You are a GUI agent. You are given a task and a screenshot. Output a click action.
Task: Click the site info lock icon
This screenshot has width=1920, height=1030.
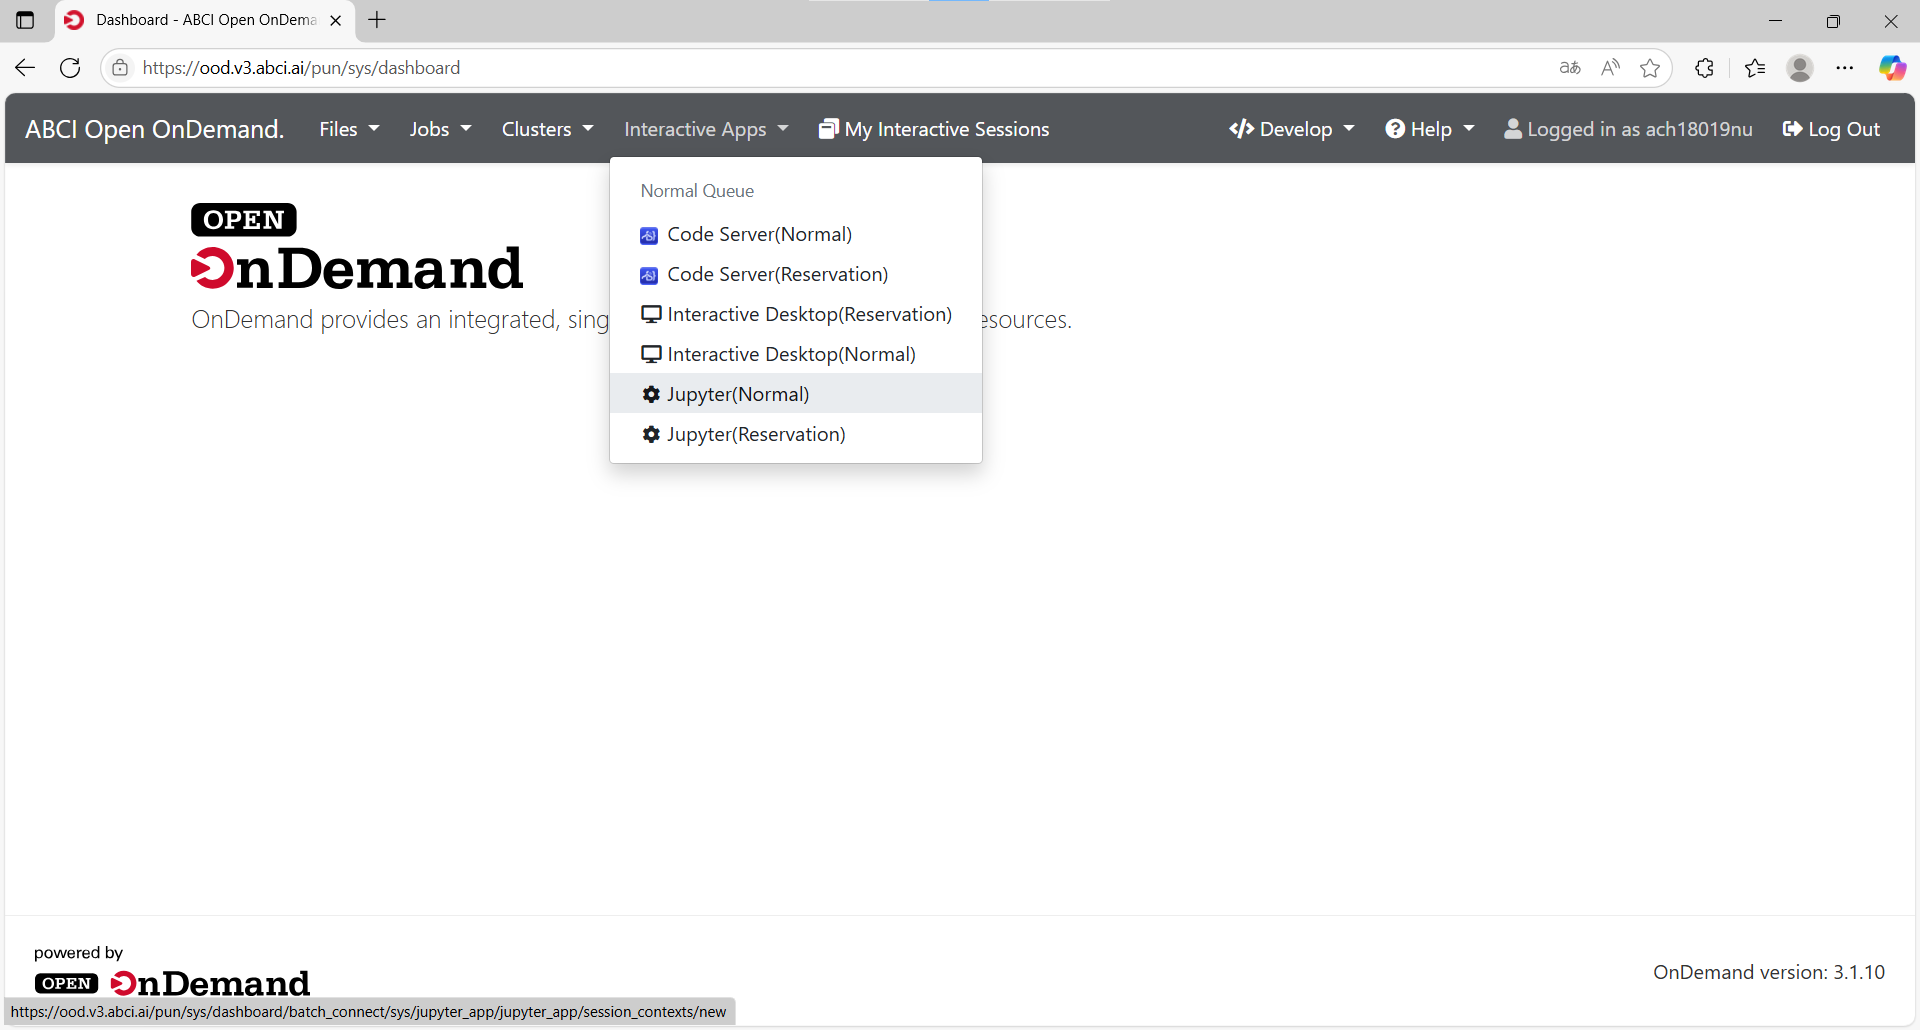[x=120, y=68]
